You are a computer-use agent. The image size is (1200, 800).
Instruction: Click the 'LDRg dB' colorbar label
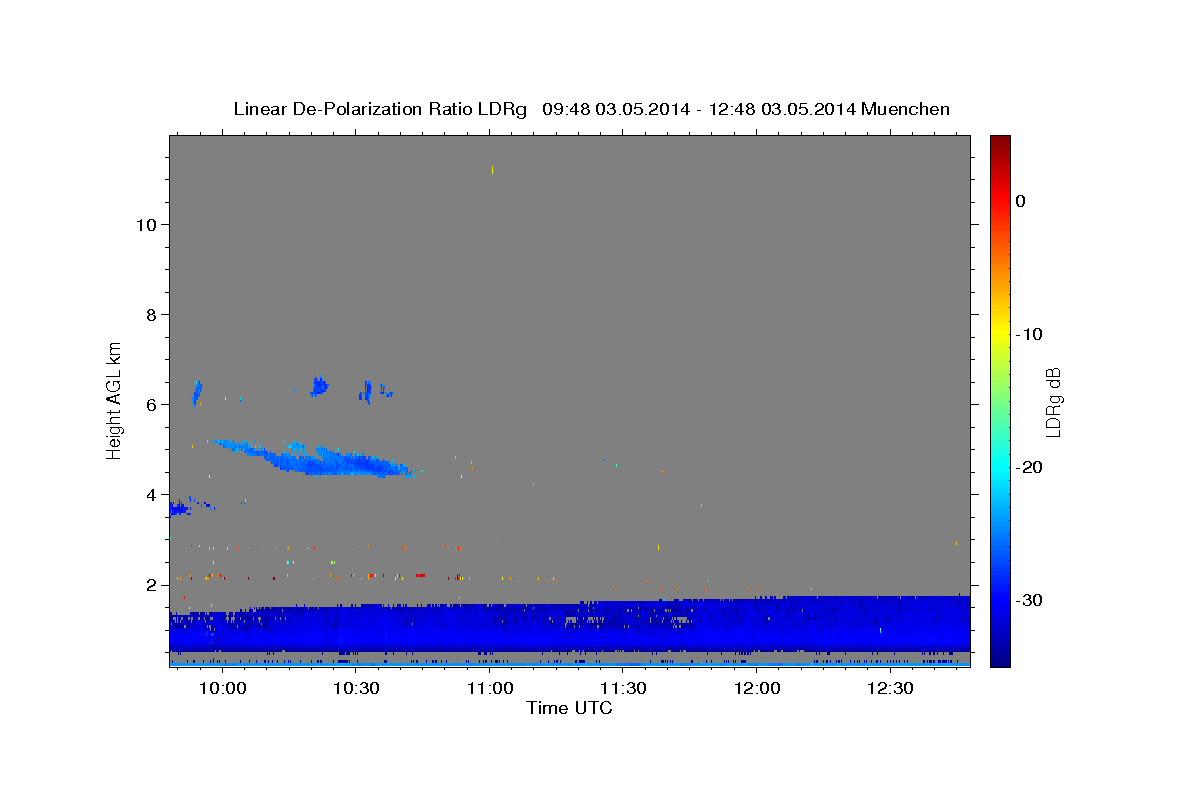tap(1052, 401)
